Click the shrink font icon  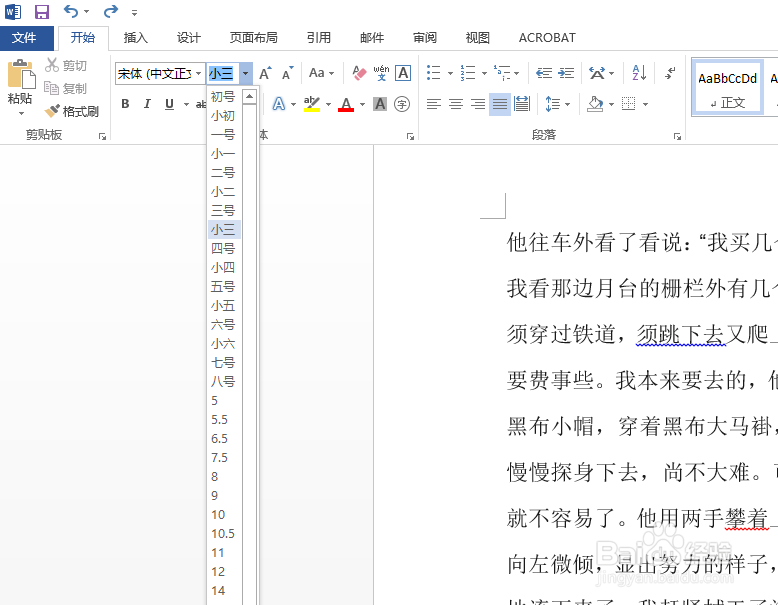tap(288, 73)
